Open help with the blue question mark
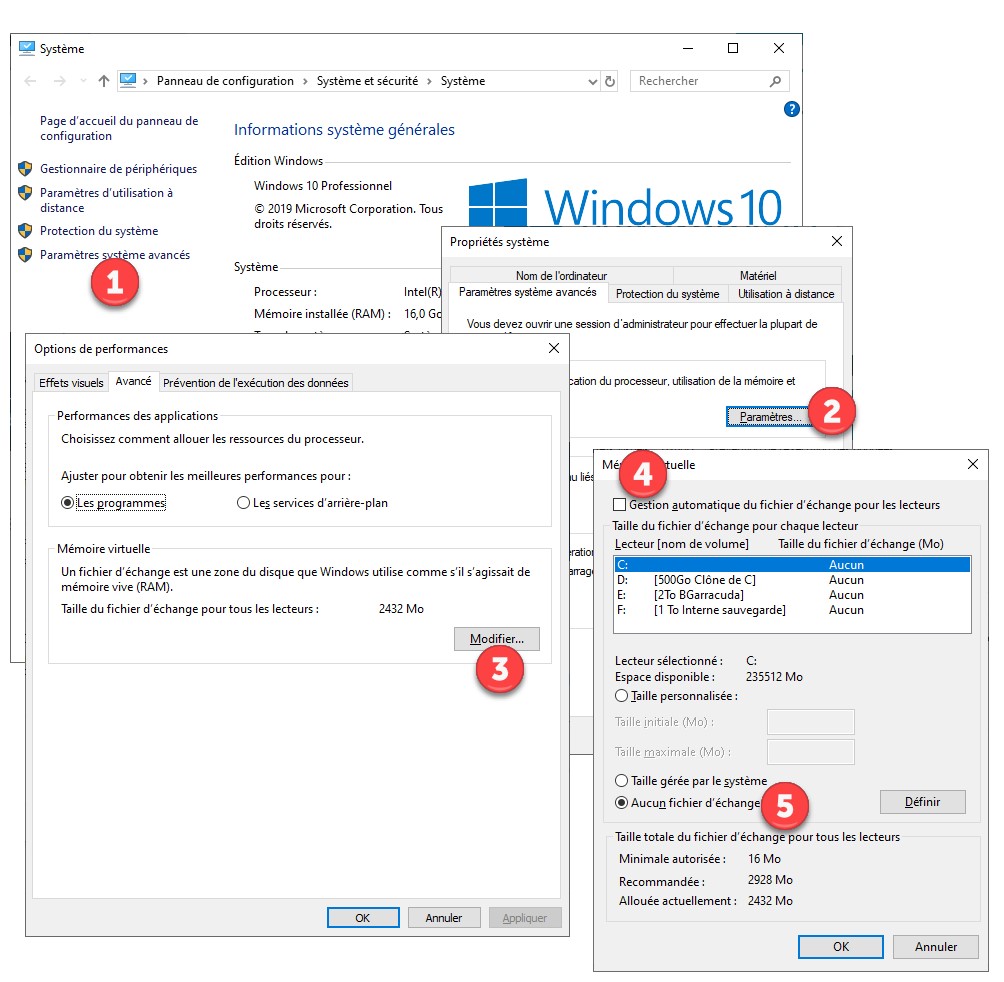Viewport: 1004px width, 982px height. pos(791,109)
